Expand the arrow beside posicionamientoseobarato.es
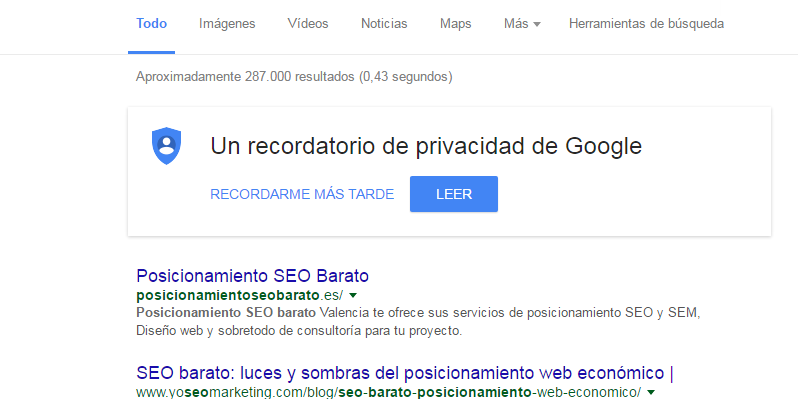The width and height of the screenshot is (798, 399). 353,295
